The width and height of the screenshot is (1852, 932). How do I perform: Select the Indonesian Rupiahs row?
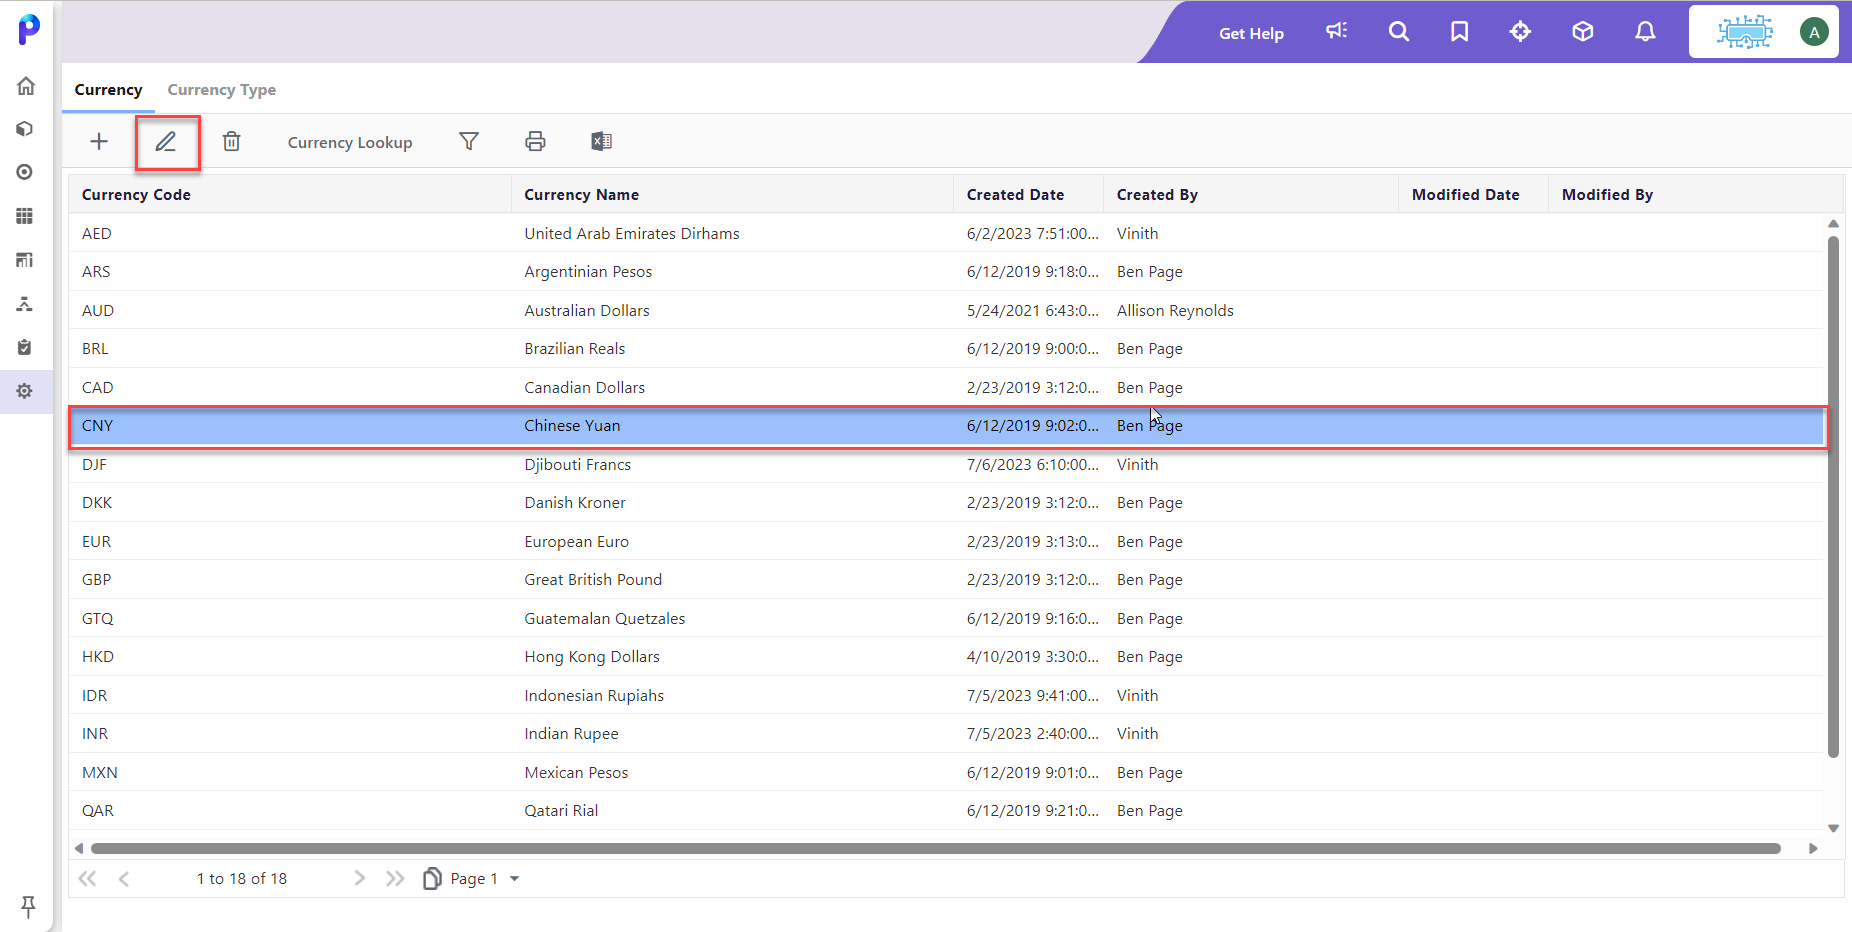(x=947, y=695)
